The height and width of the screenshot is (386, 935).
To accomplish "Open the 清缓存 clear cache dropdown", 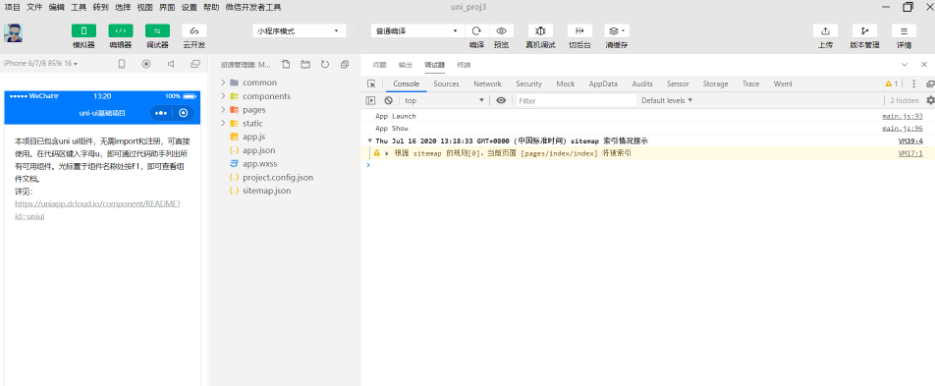I will [617, 31].
